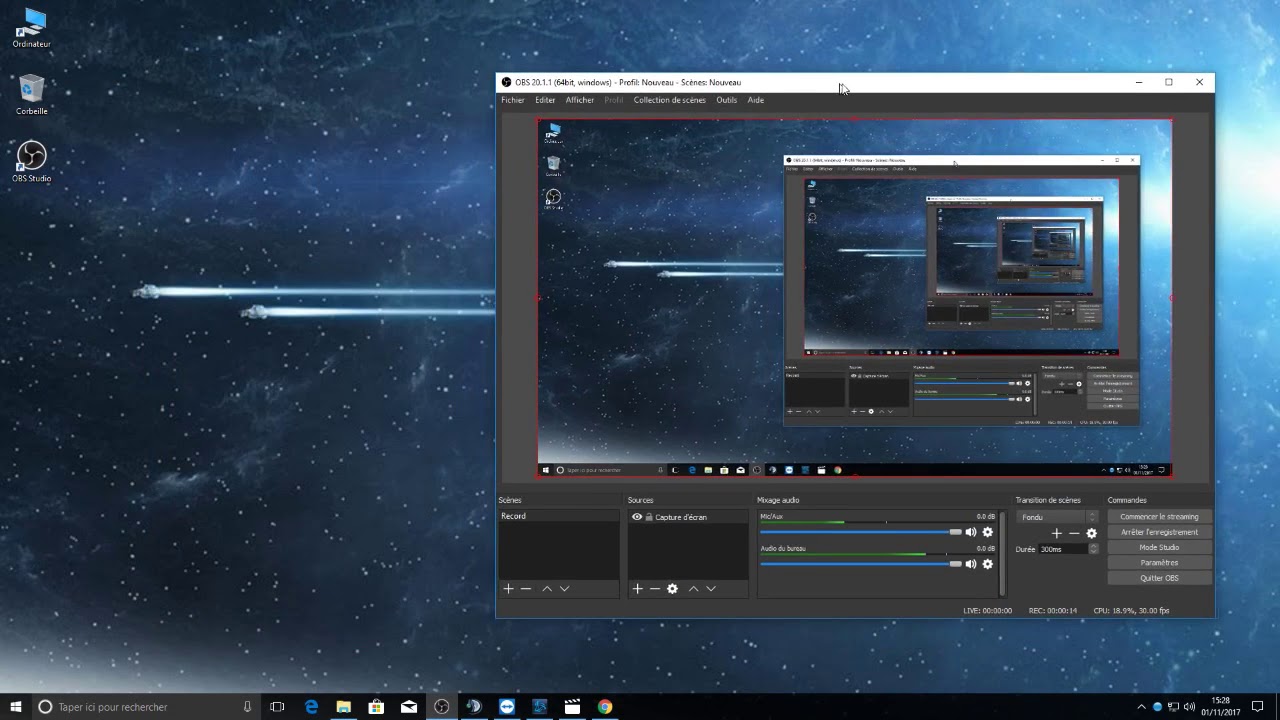Enable Mode Studio
The image size is (1280, 720).
(1159, 548)
